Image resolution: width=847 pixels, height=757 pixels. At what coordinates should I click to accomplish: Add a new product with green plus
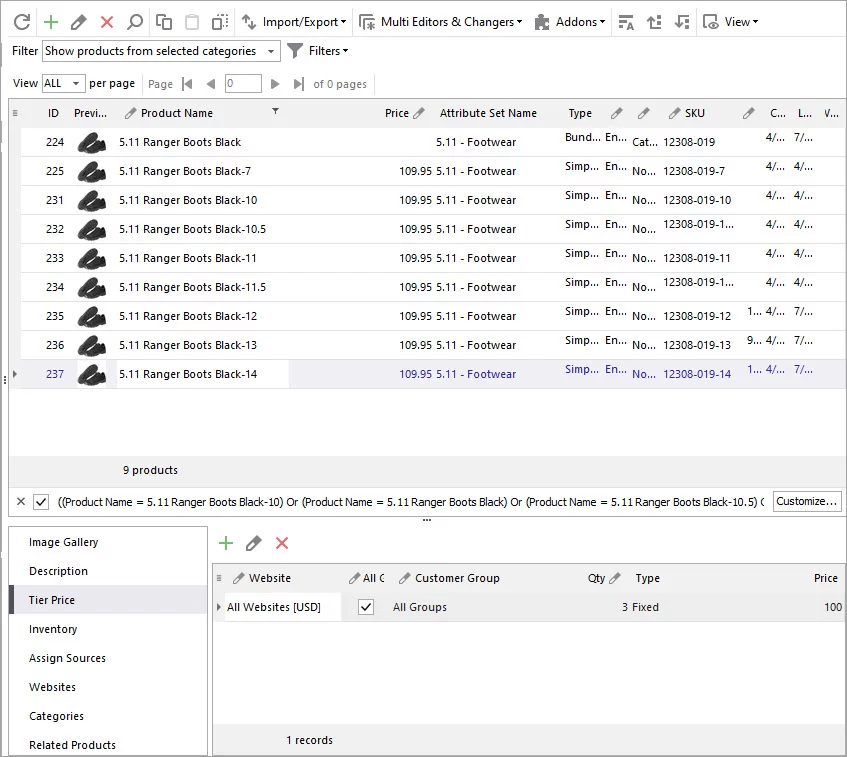(51, 22)
